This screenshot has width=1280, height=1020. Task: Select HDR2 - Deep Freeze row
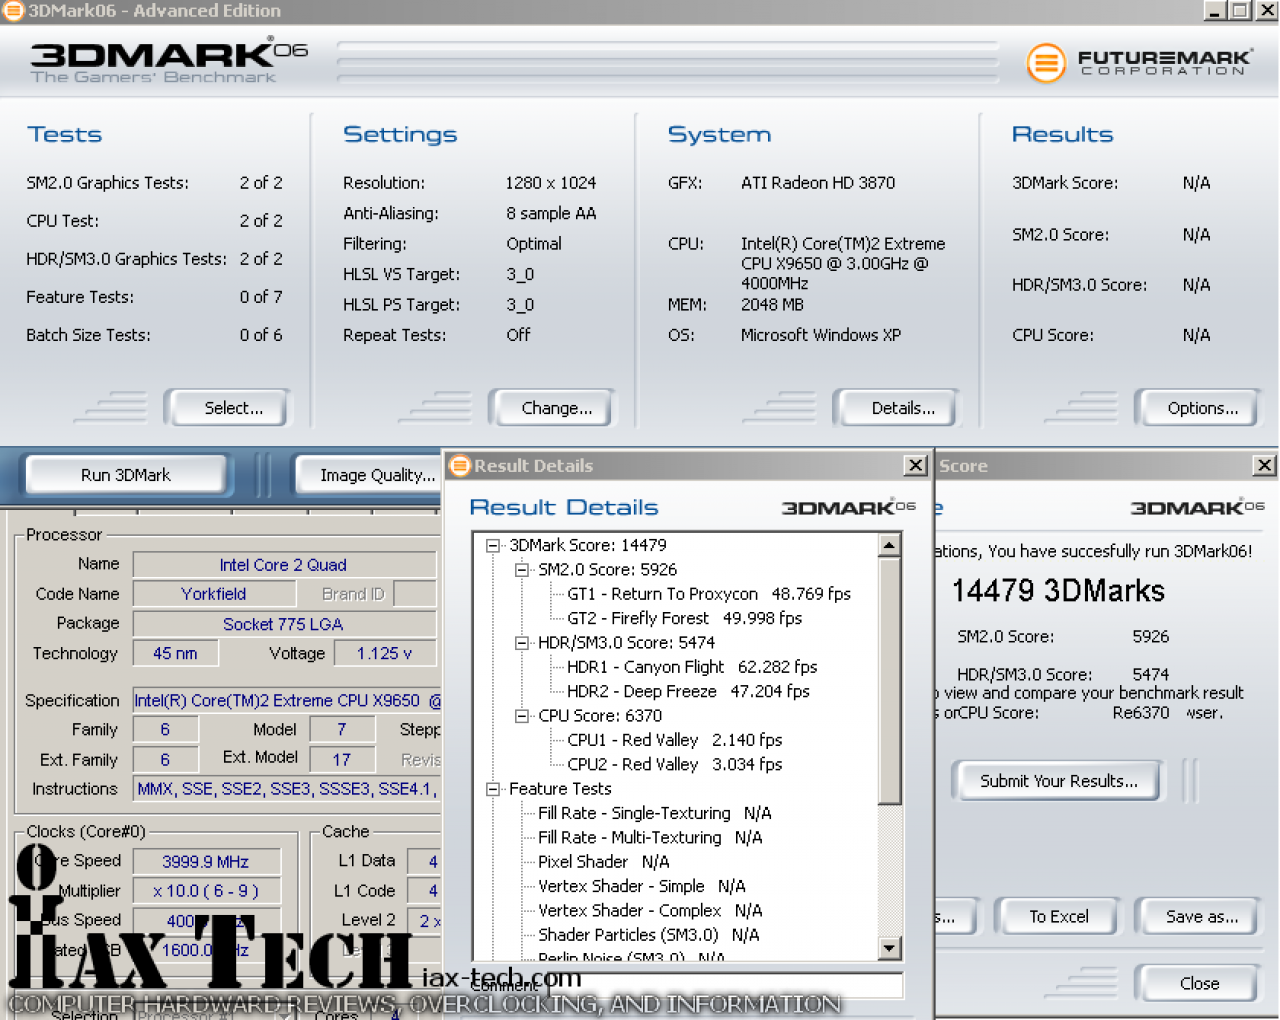click(x=687, y=691)
